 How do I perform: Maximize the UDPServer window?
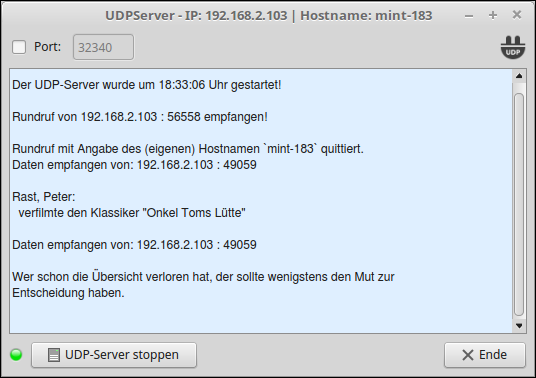pyautogui.click(x=493, y=15)
